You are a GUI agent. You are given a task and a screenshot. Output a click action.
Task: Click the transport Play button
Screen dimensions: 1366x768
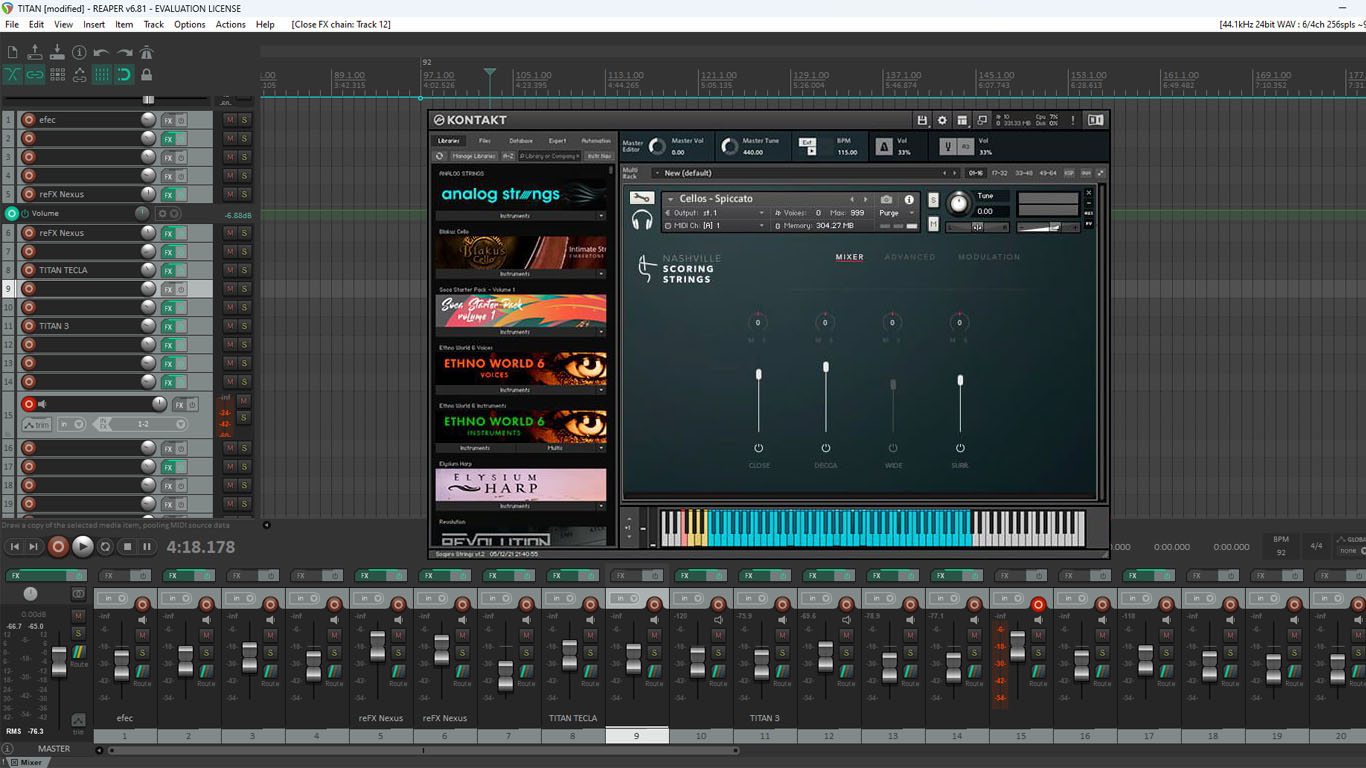tap(83, 546)
